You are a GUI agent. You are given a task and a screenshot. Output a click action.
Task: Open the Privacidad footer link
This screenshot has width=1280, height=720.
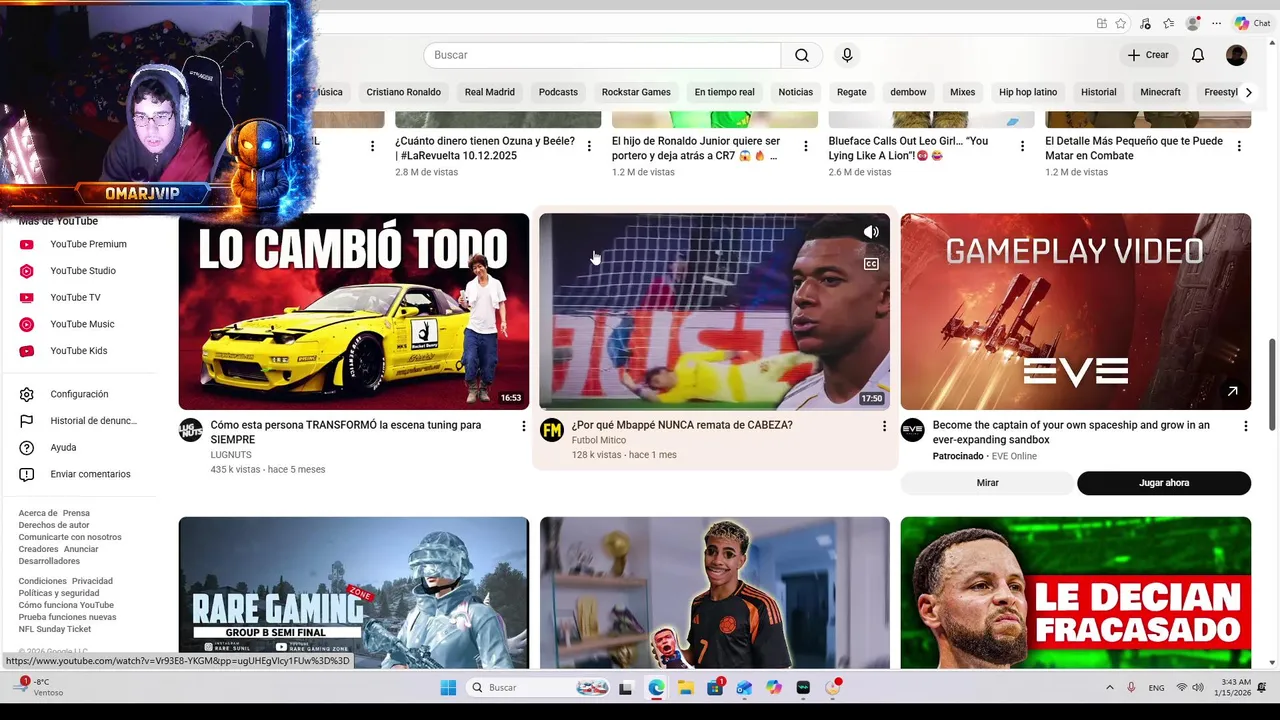tap(92, 581)
